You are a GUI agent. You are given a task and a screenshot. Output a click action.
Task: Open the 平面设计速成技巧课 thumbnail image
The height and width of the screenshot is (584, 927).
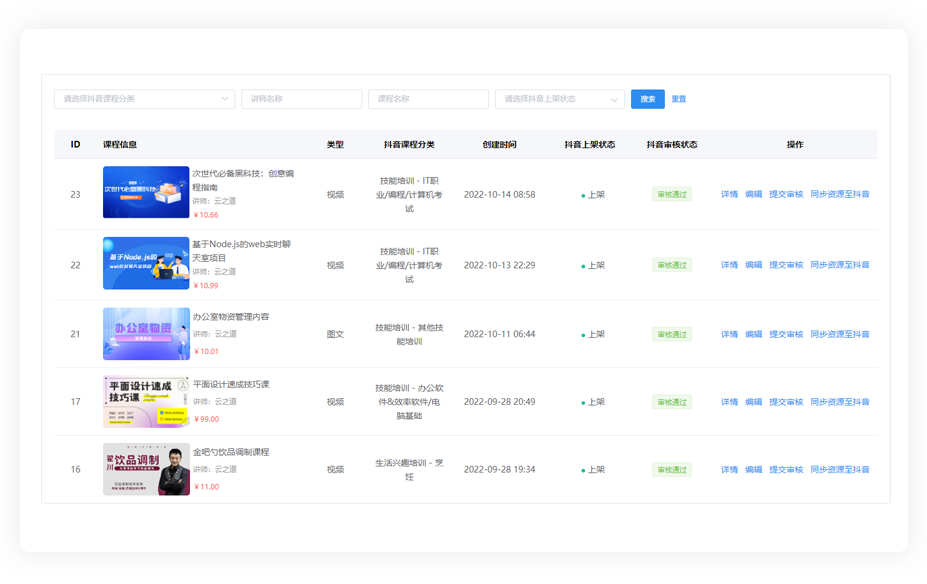coord(146,401)
